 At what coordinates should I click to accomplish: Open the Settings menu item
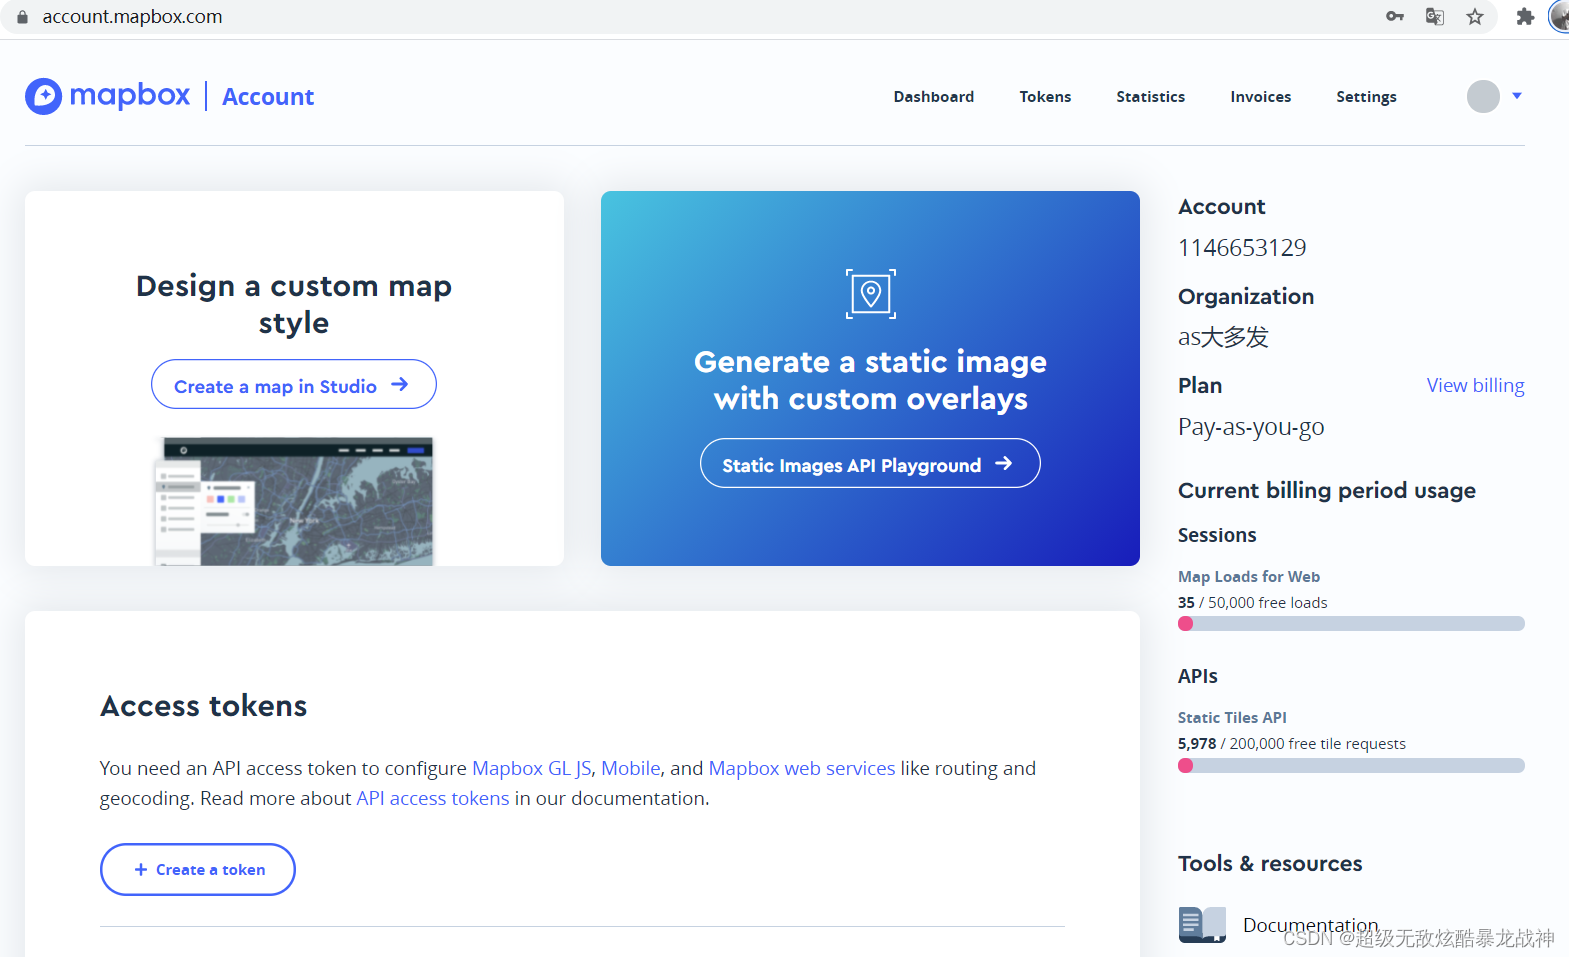coord(1366,97)
